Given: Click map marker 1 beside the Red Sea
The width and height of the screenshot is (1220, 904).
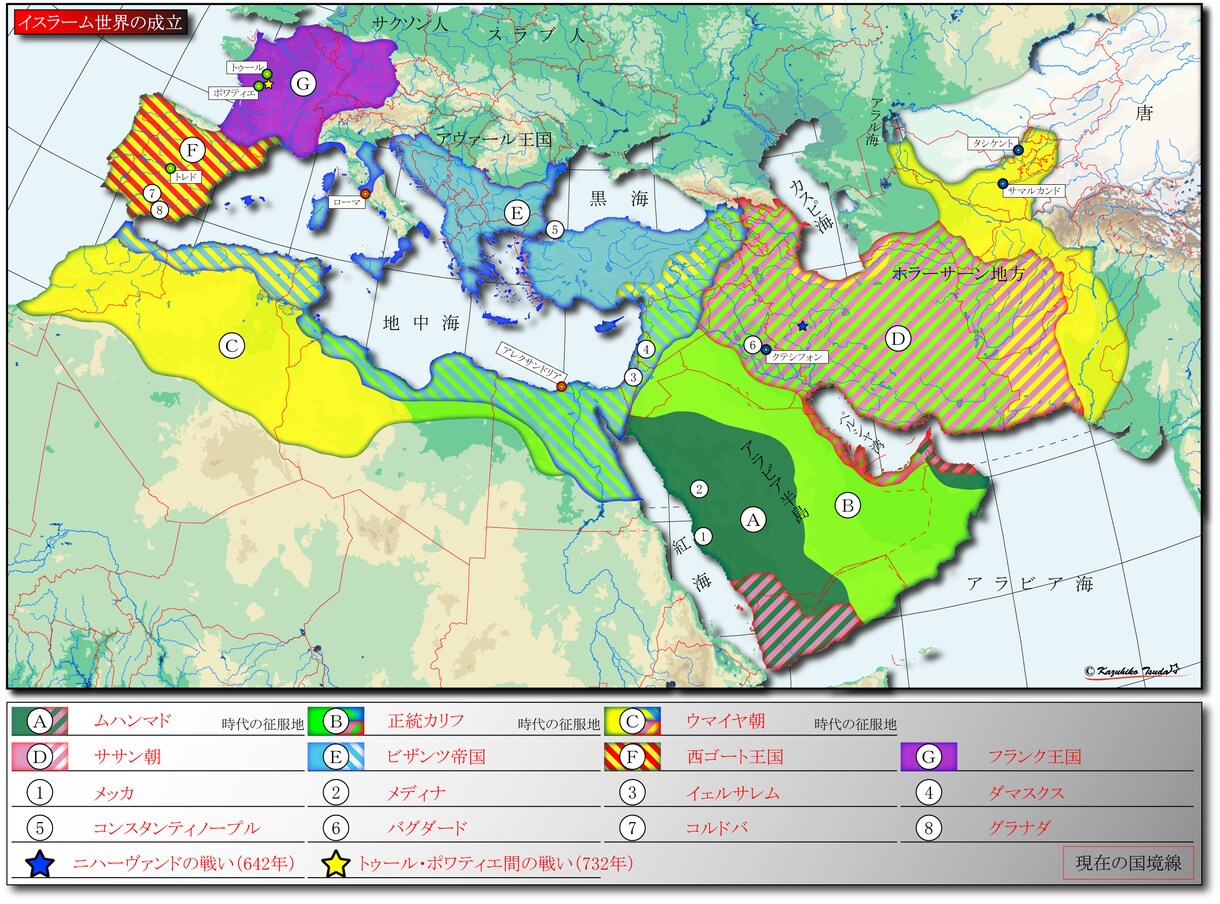Looking at the screenshot, I should [703, 536].
